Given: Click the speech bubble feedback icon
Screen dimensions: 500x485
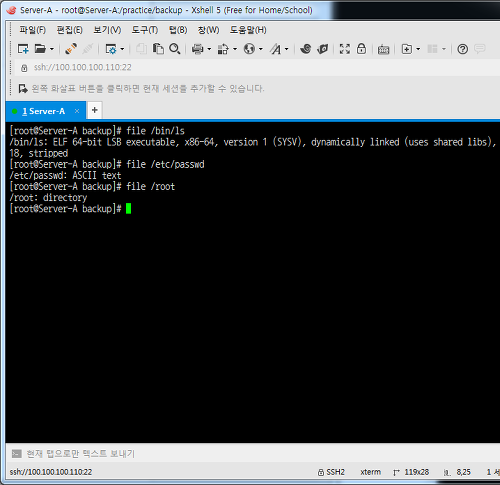Looking at the screenshot, I should click(480, 49).
